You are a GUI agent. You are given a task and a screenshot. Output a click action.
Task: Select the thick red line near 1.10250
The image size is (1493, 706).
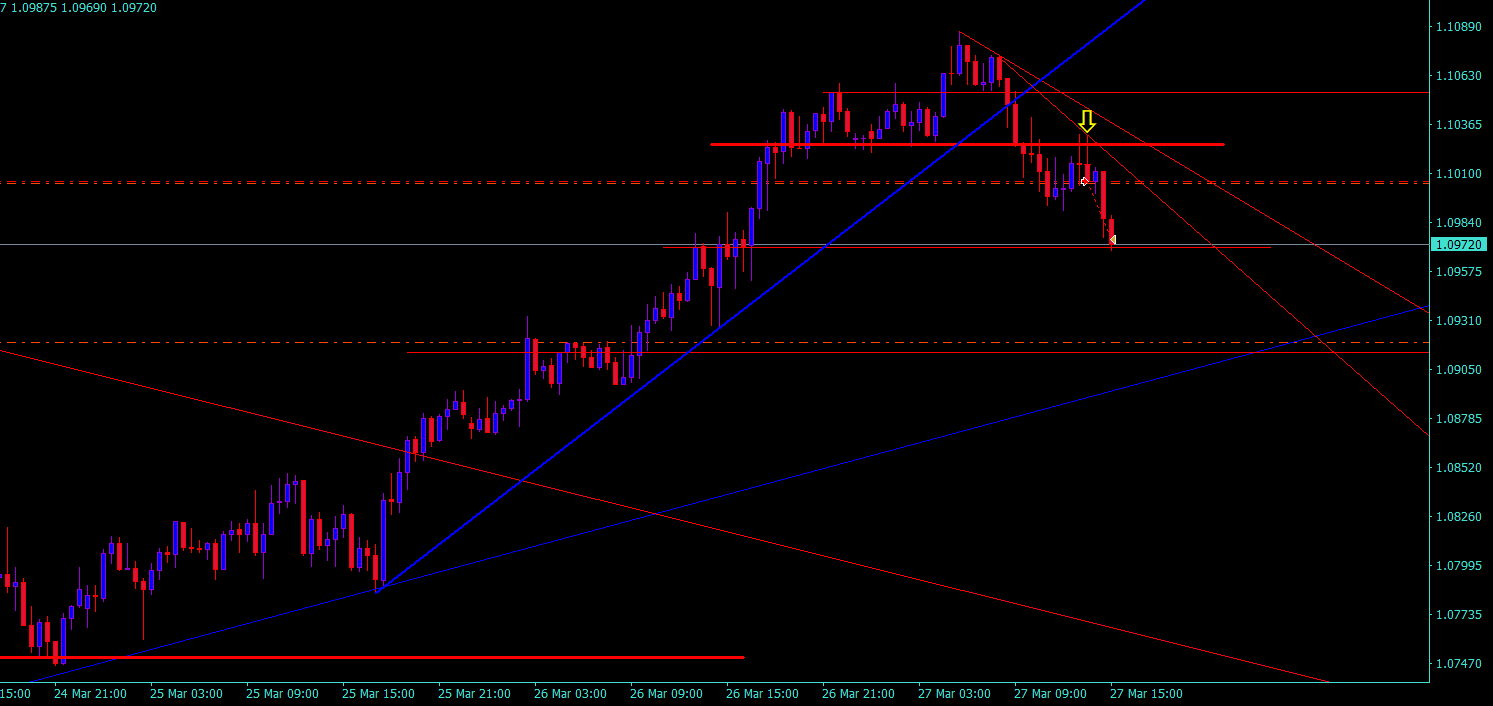point(967,144)
